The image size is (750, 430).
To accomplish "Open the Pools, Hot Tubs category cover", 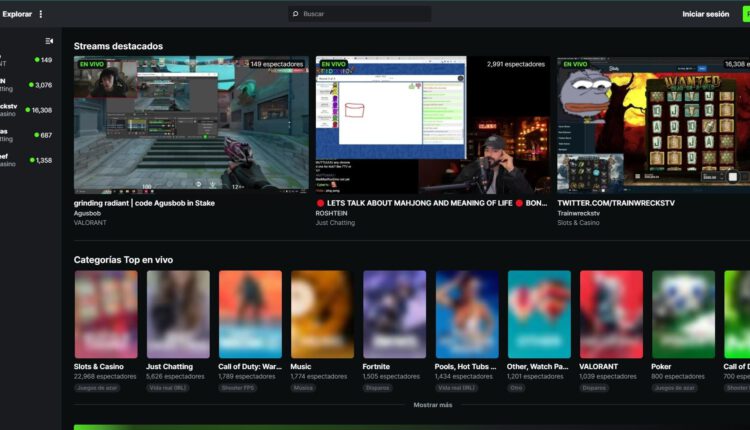I will pos(467,314).
